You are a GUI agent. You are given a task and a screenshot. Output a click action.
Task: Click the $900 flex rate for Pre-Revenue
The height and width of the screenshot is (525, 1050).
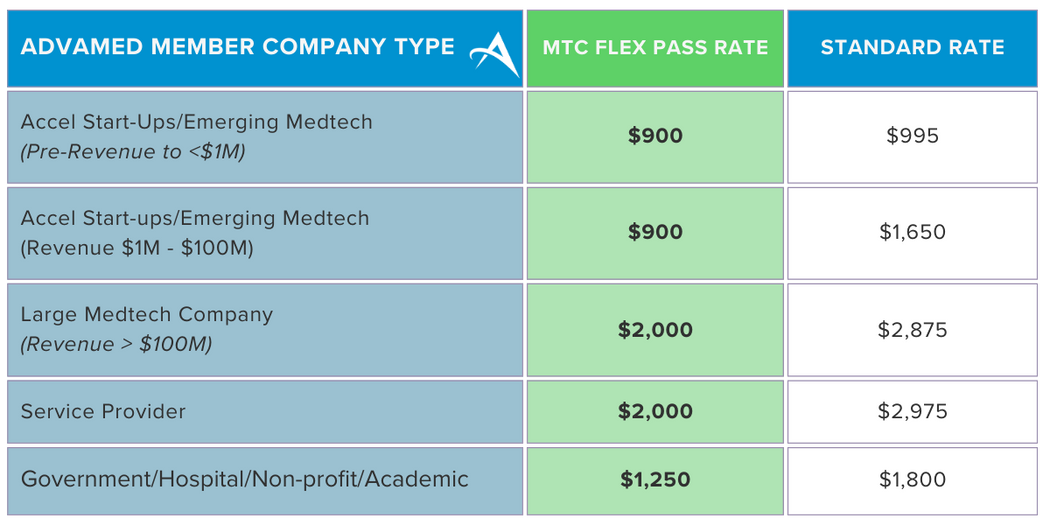tap(655, 137)
